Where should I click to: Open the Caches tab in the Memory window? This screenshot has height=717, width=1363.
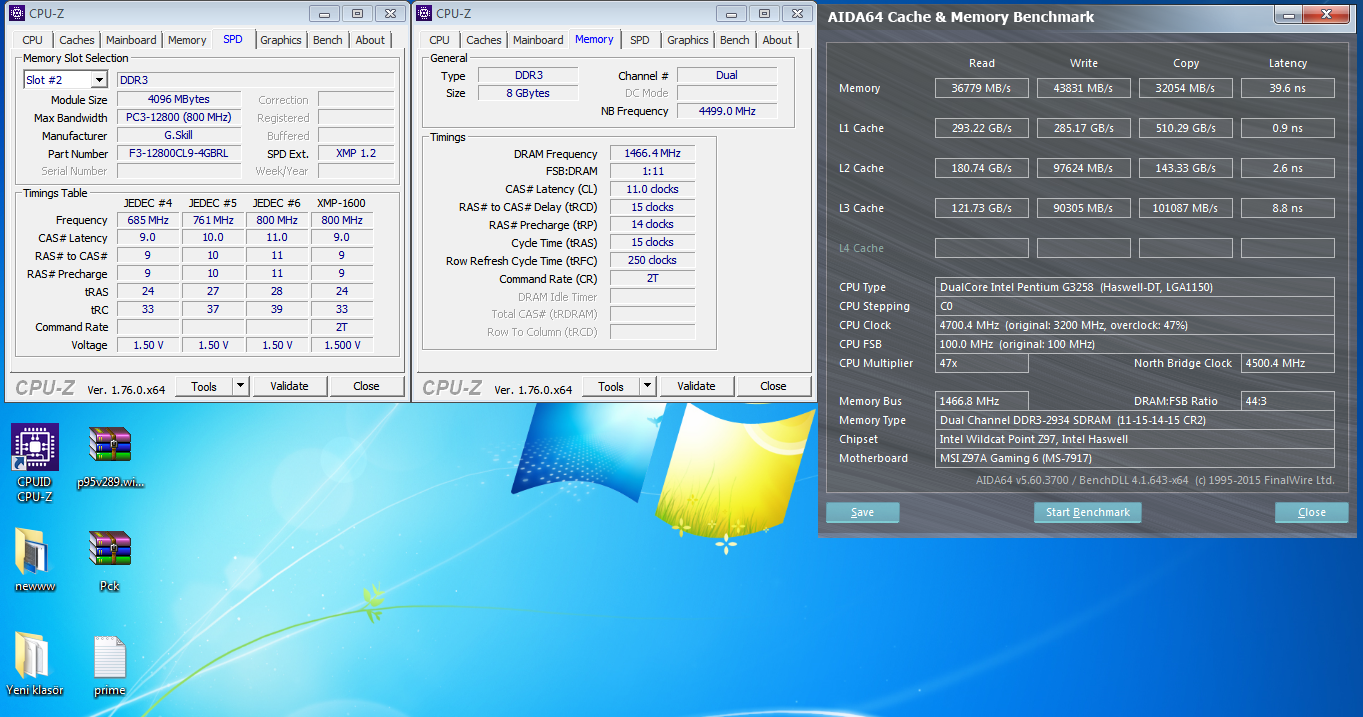[484, 40]
